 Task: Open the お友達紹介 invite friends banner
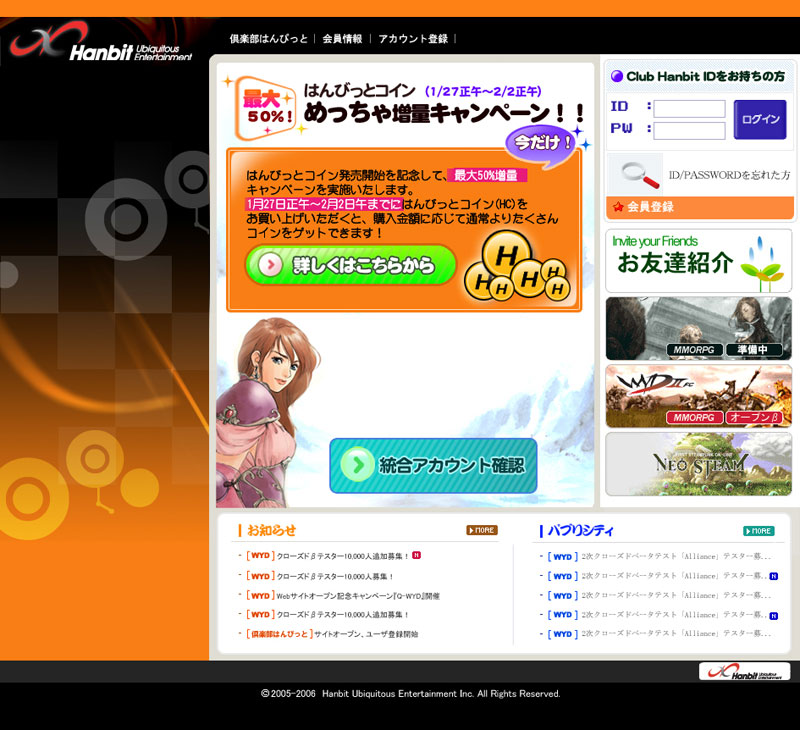point(698,261)
